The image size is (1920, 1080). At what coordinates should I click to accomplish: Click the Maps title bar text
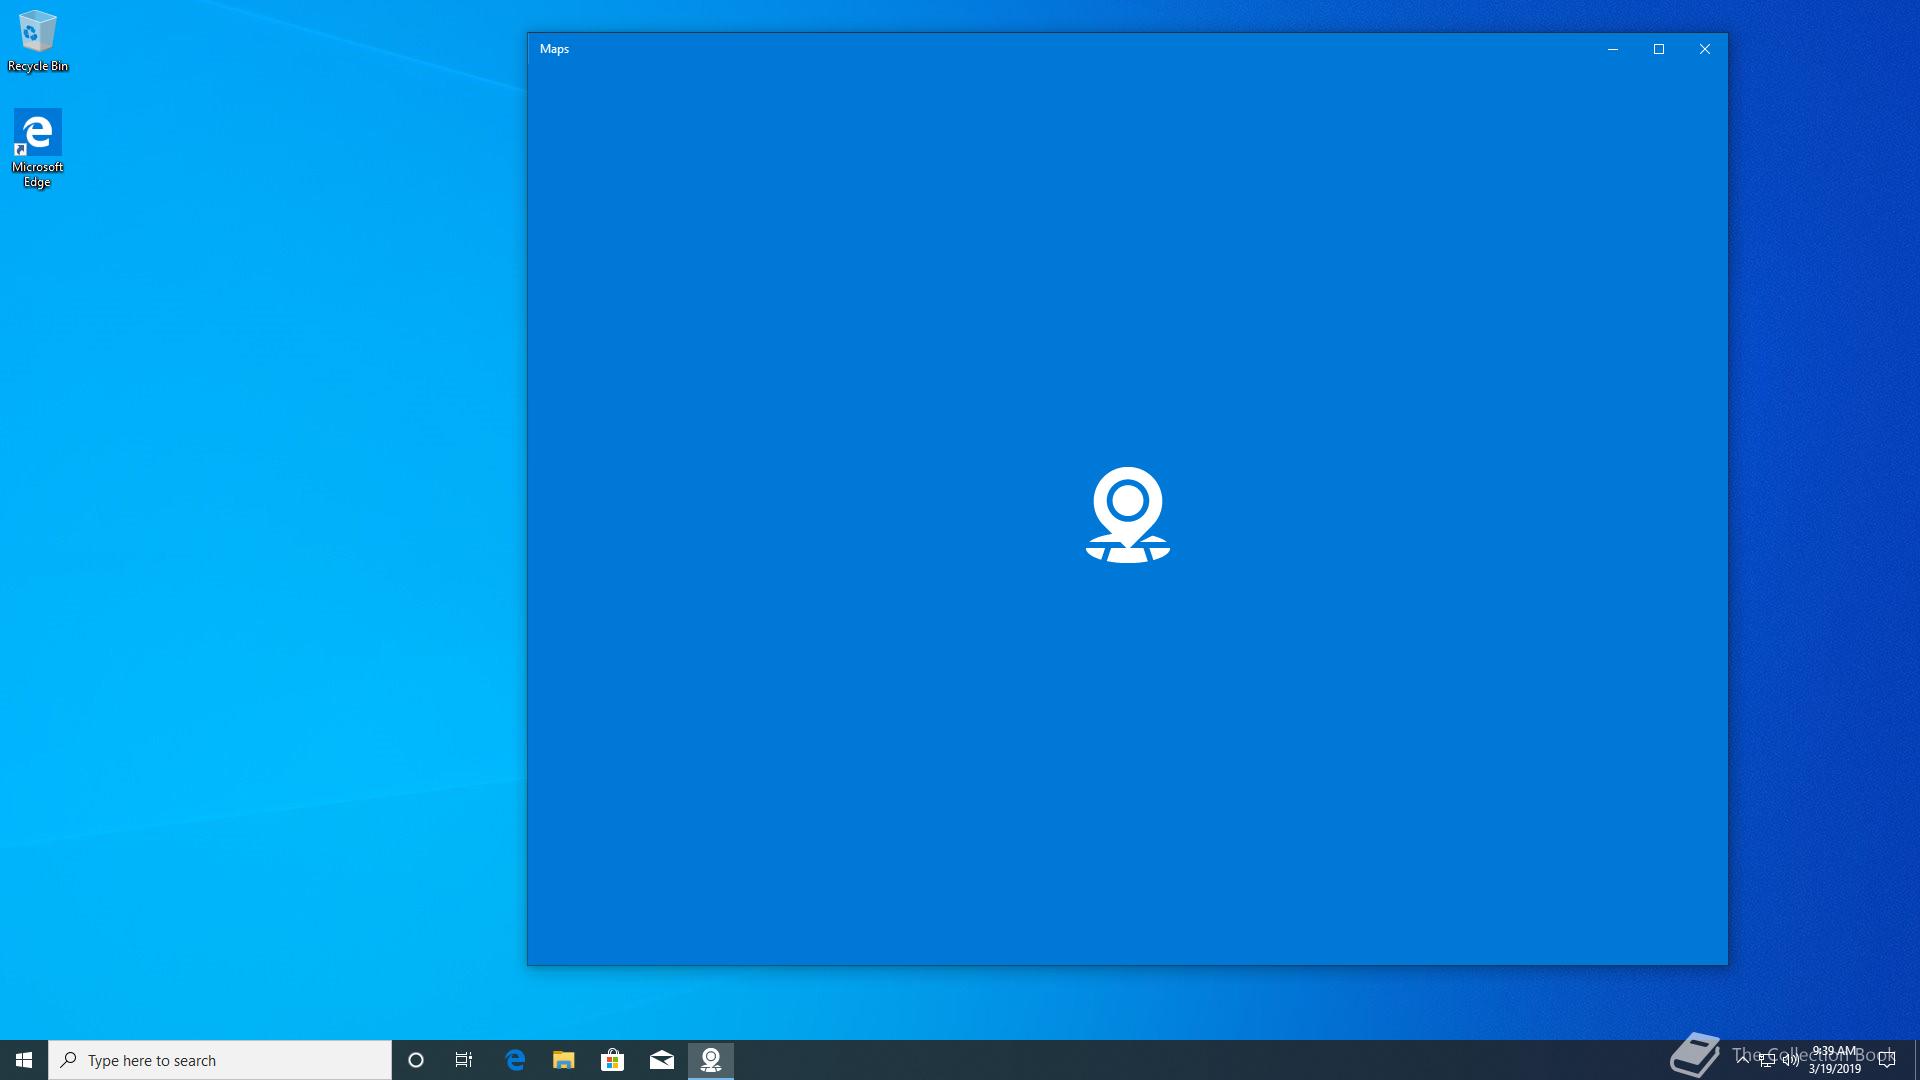554,49
